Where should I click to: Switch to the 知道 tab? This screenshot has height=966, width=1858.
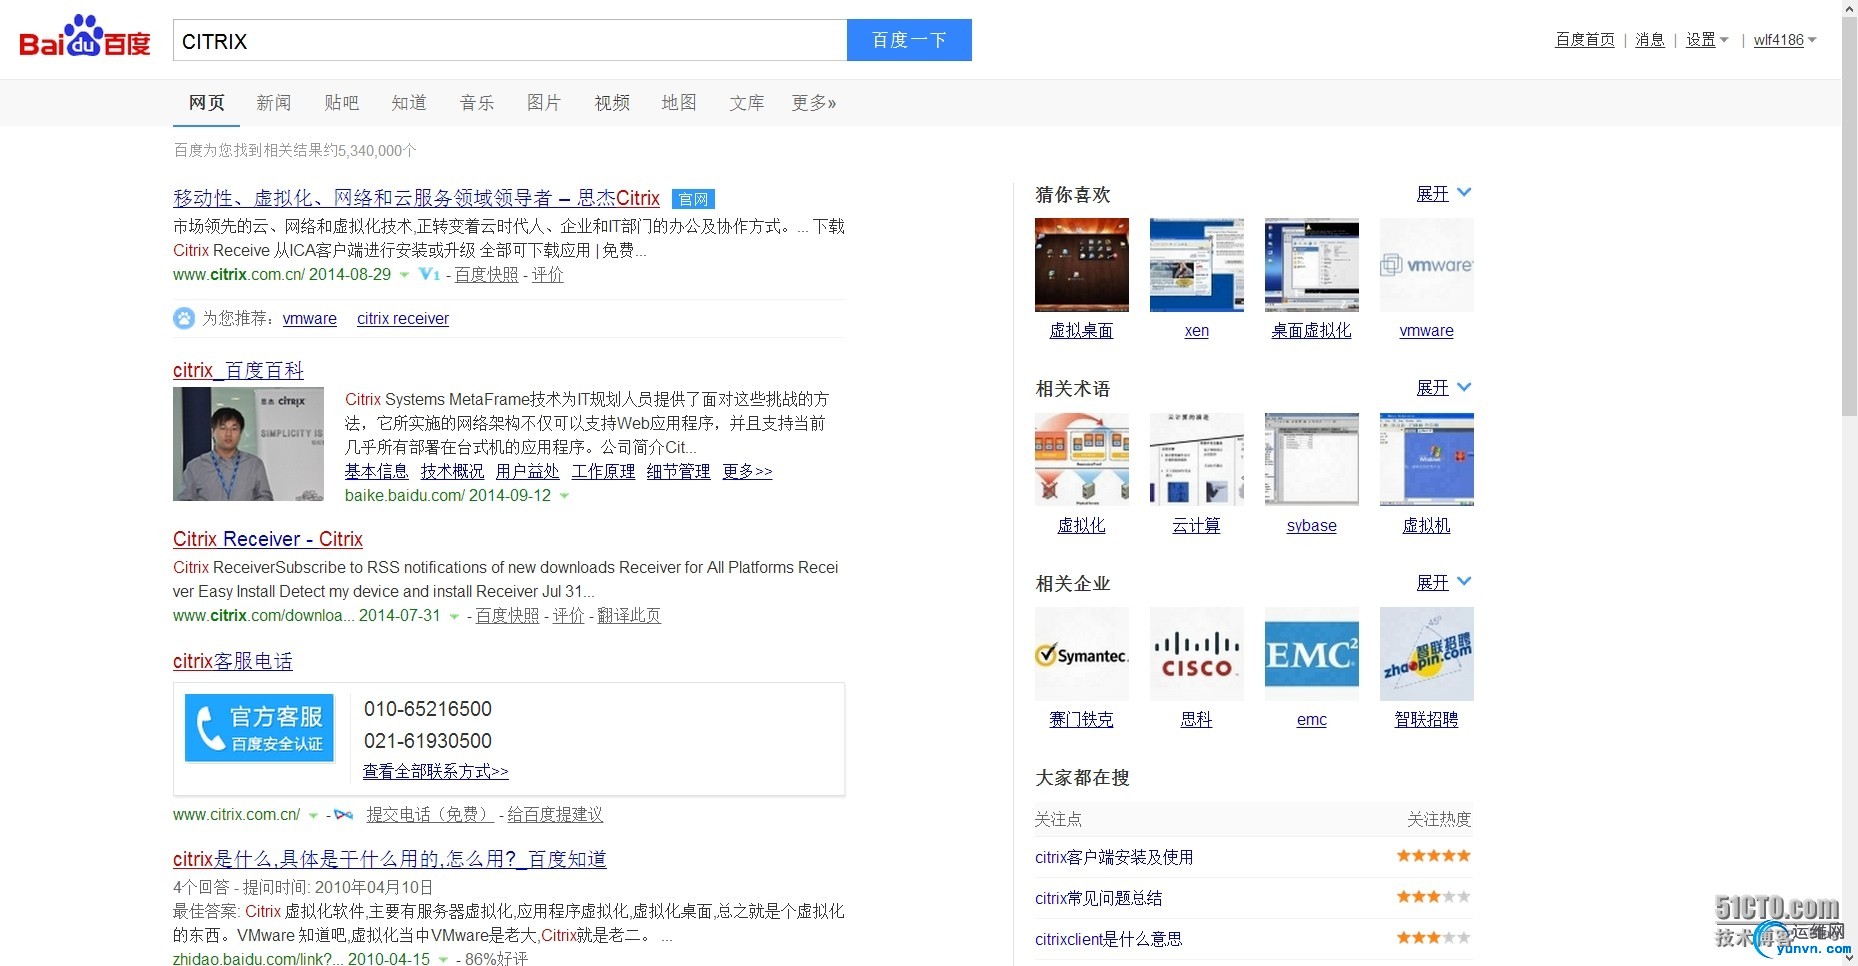click(x=409, y=102)
